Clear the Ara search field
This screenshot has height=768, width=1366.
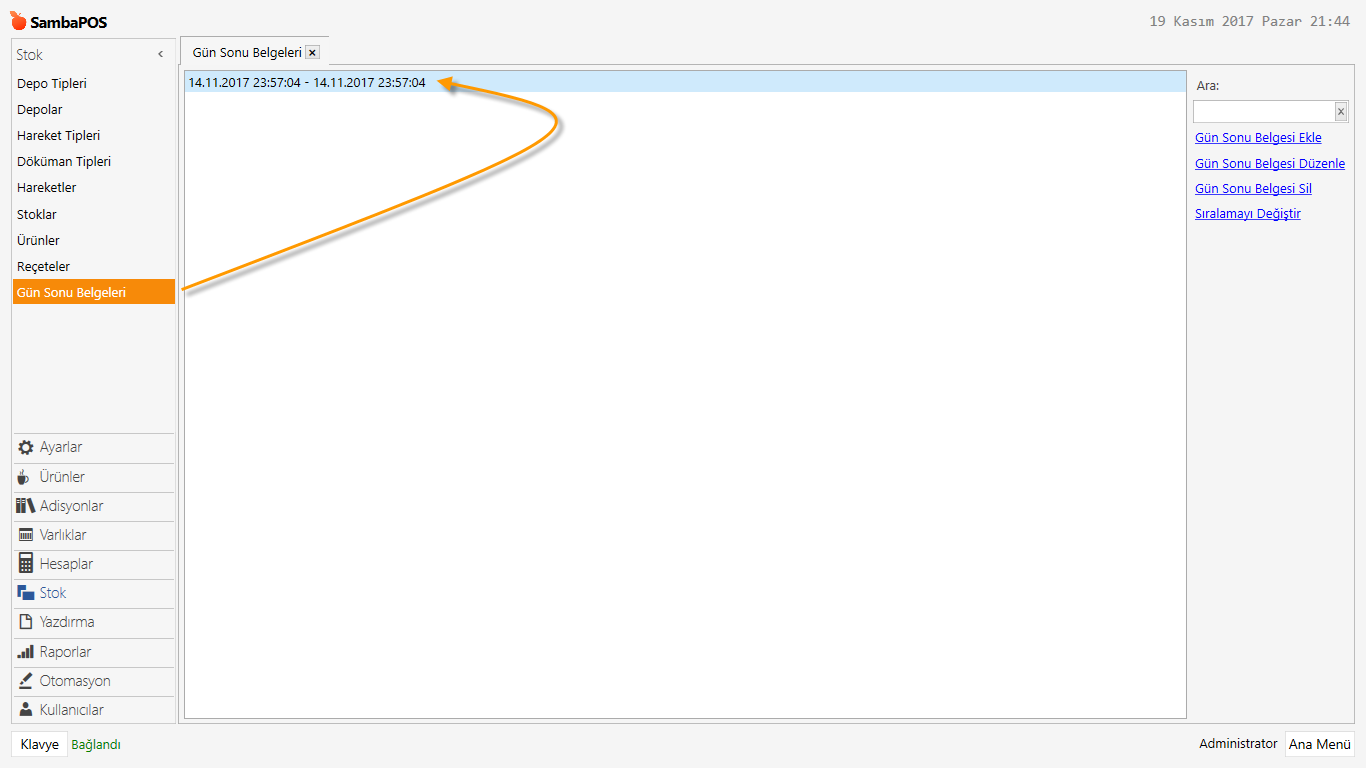click(x=1341, y=112)
